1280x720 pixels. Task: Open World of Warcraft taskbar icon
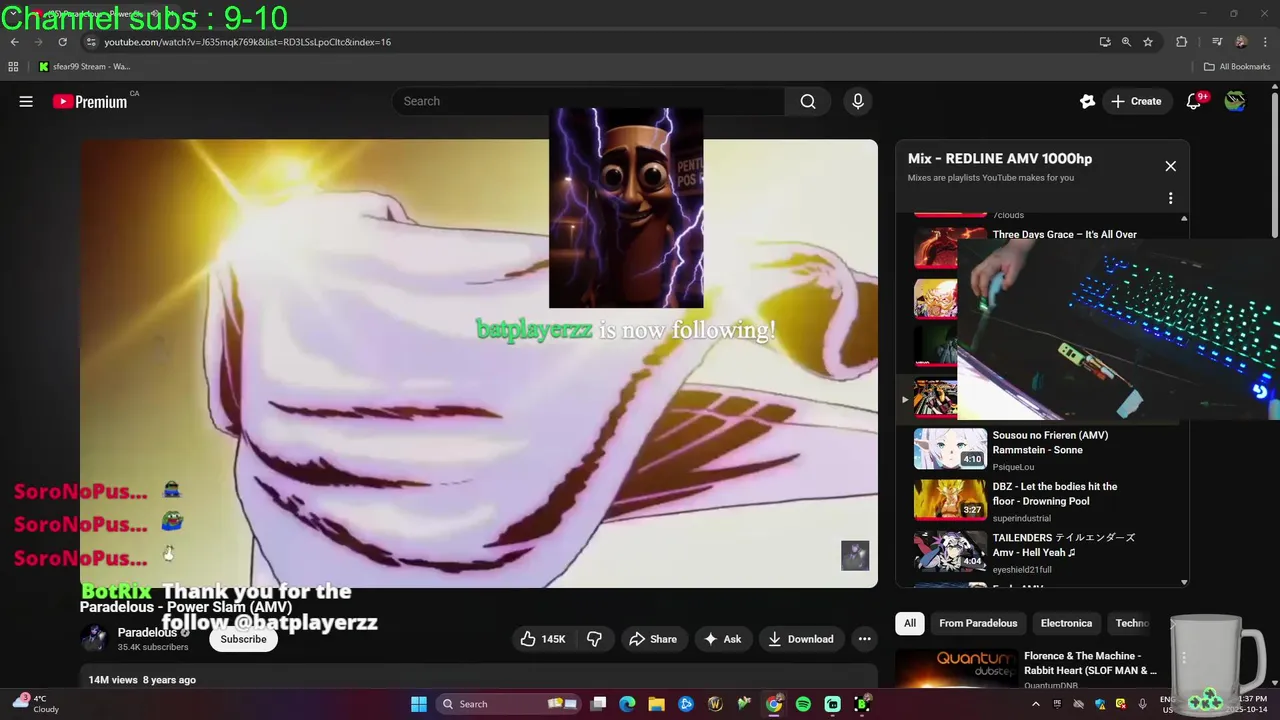[715, 704]
